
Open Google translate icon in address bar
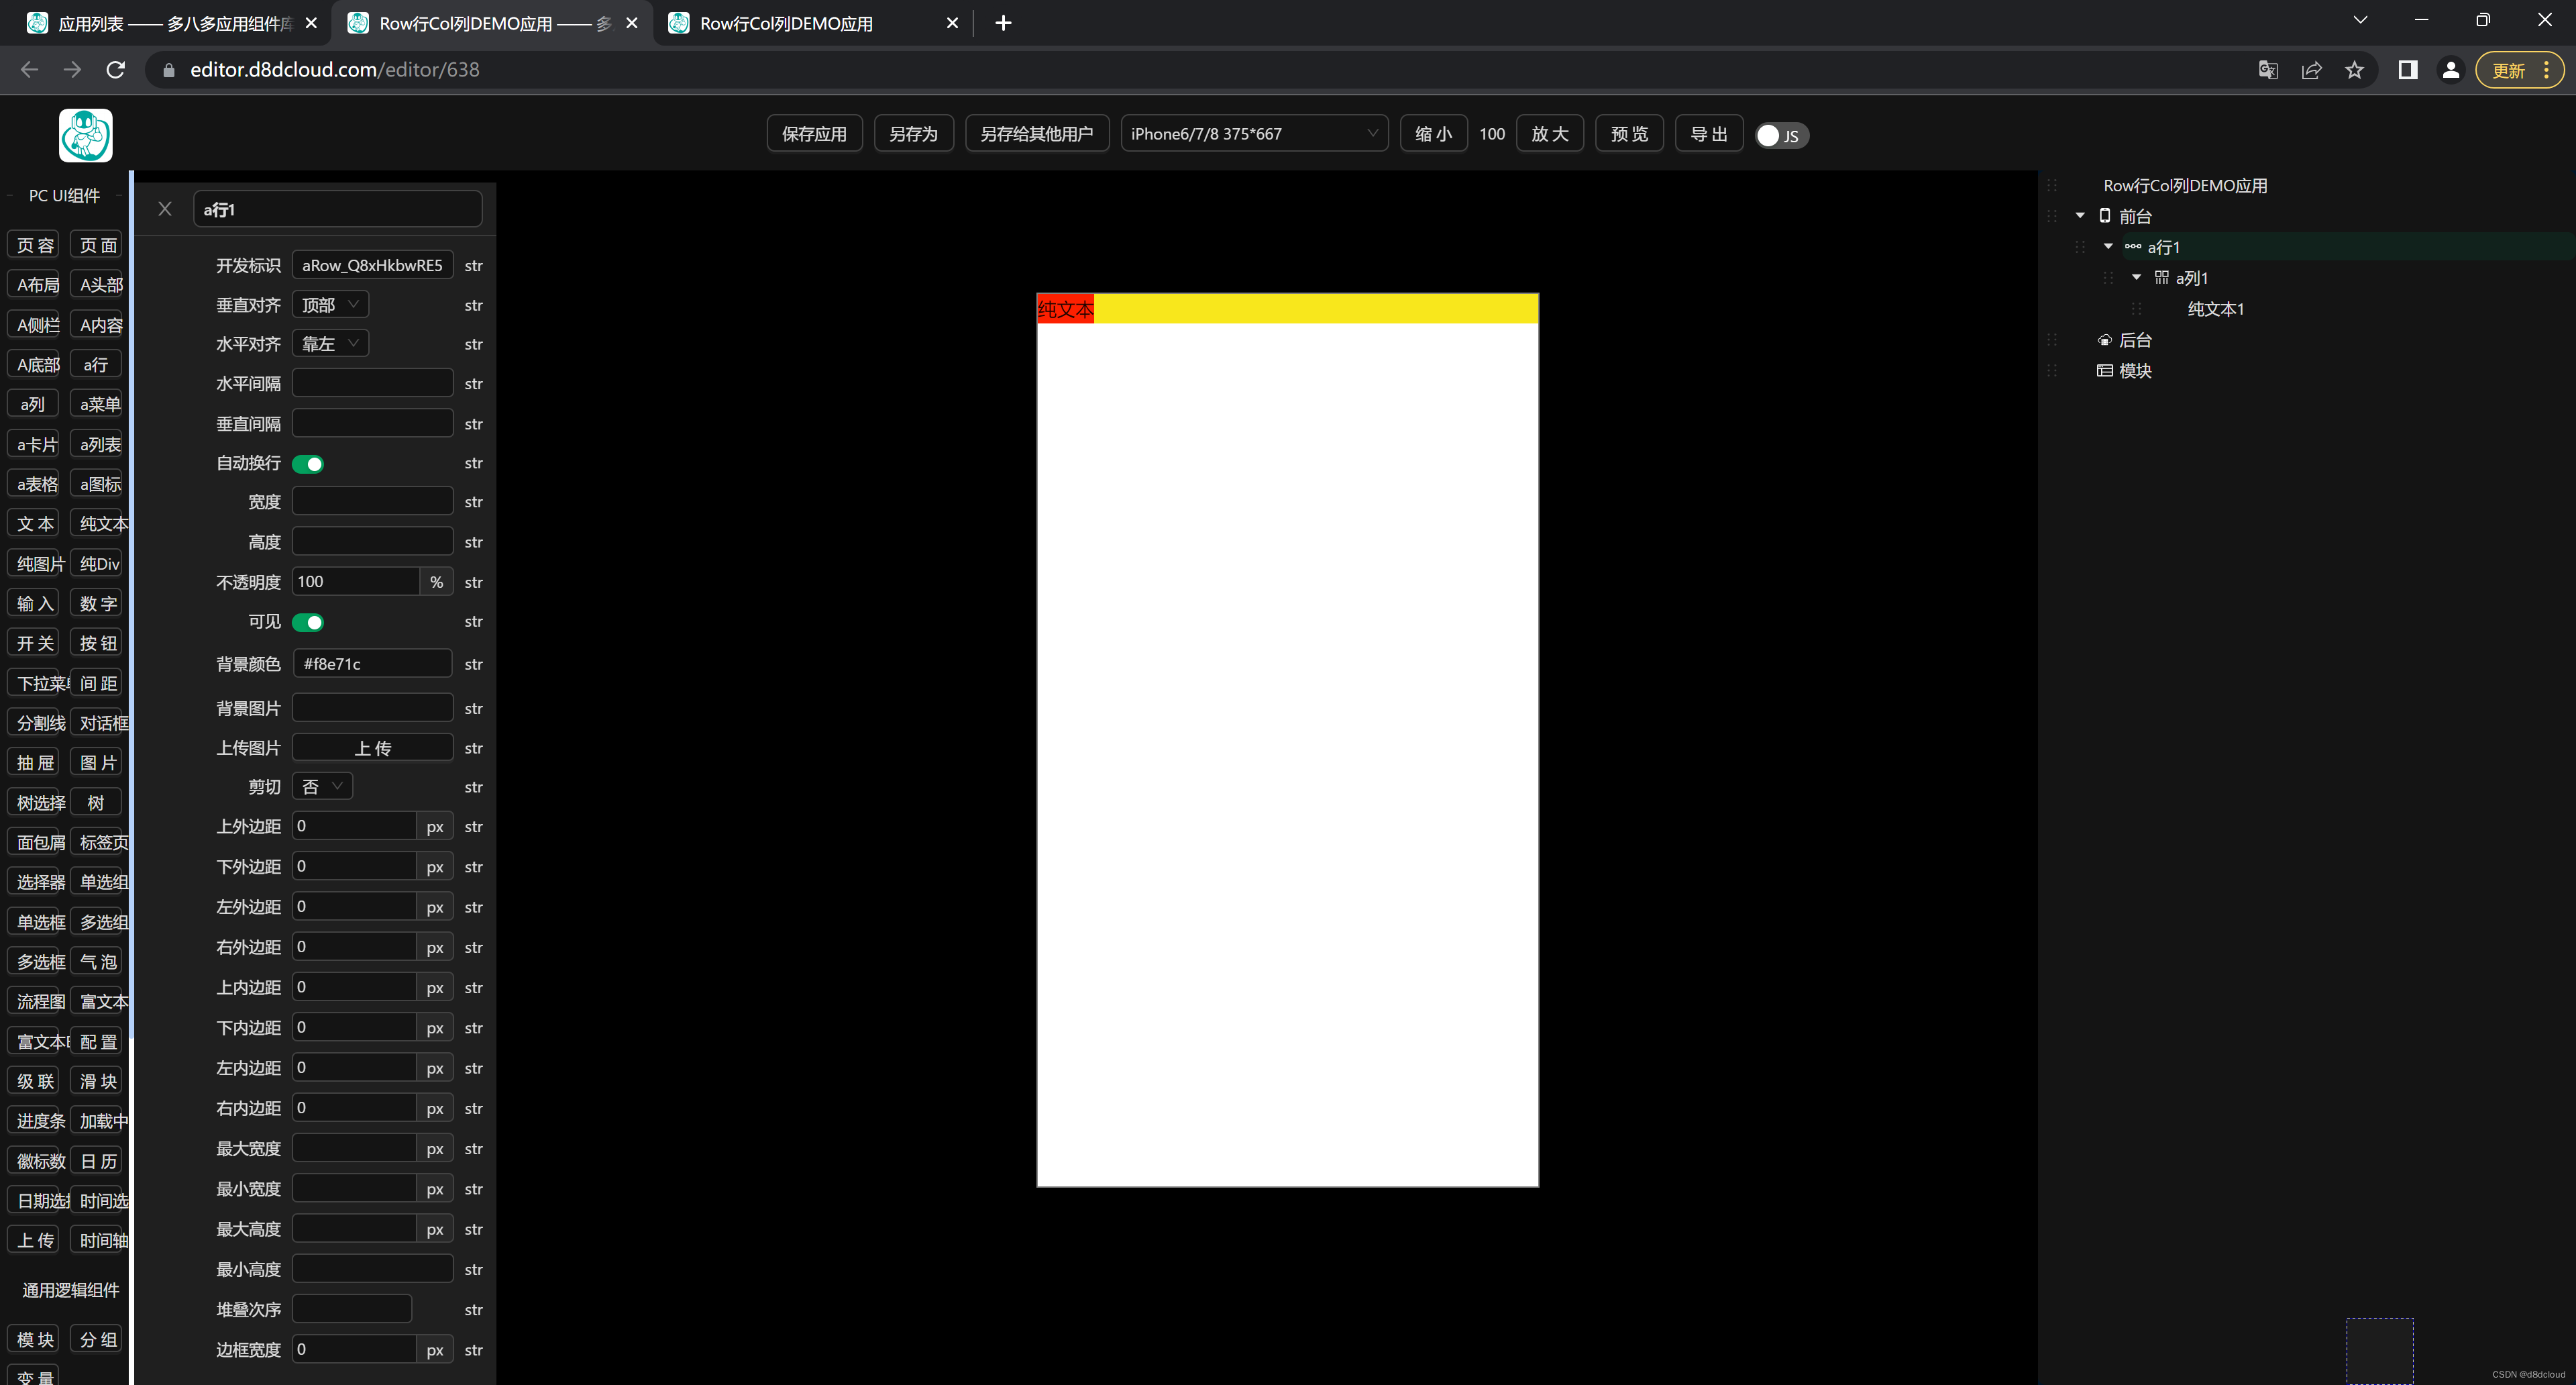[2268, 70]
